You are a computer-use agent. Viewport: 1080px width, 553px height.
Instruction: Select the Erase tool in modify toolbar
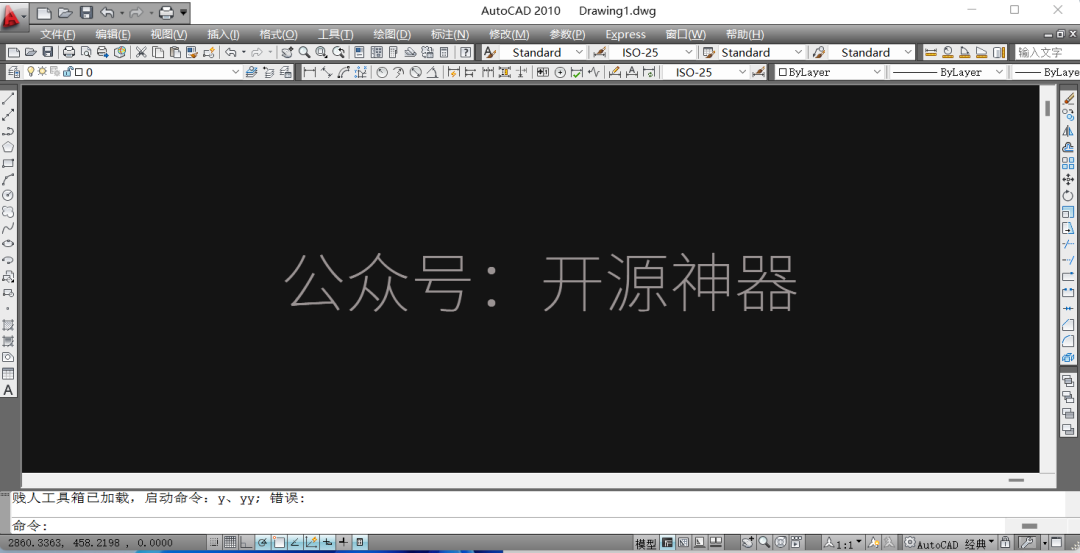point(1068,100)
